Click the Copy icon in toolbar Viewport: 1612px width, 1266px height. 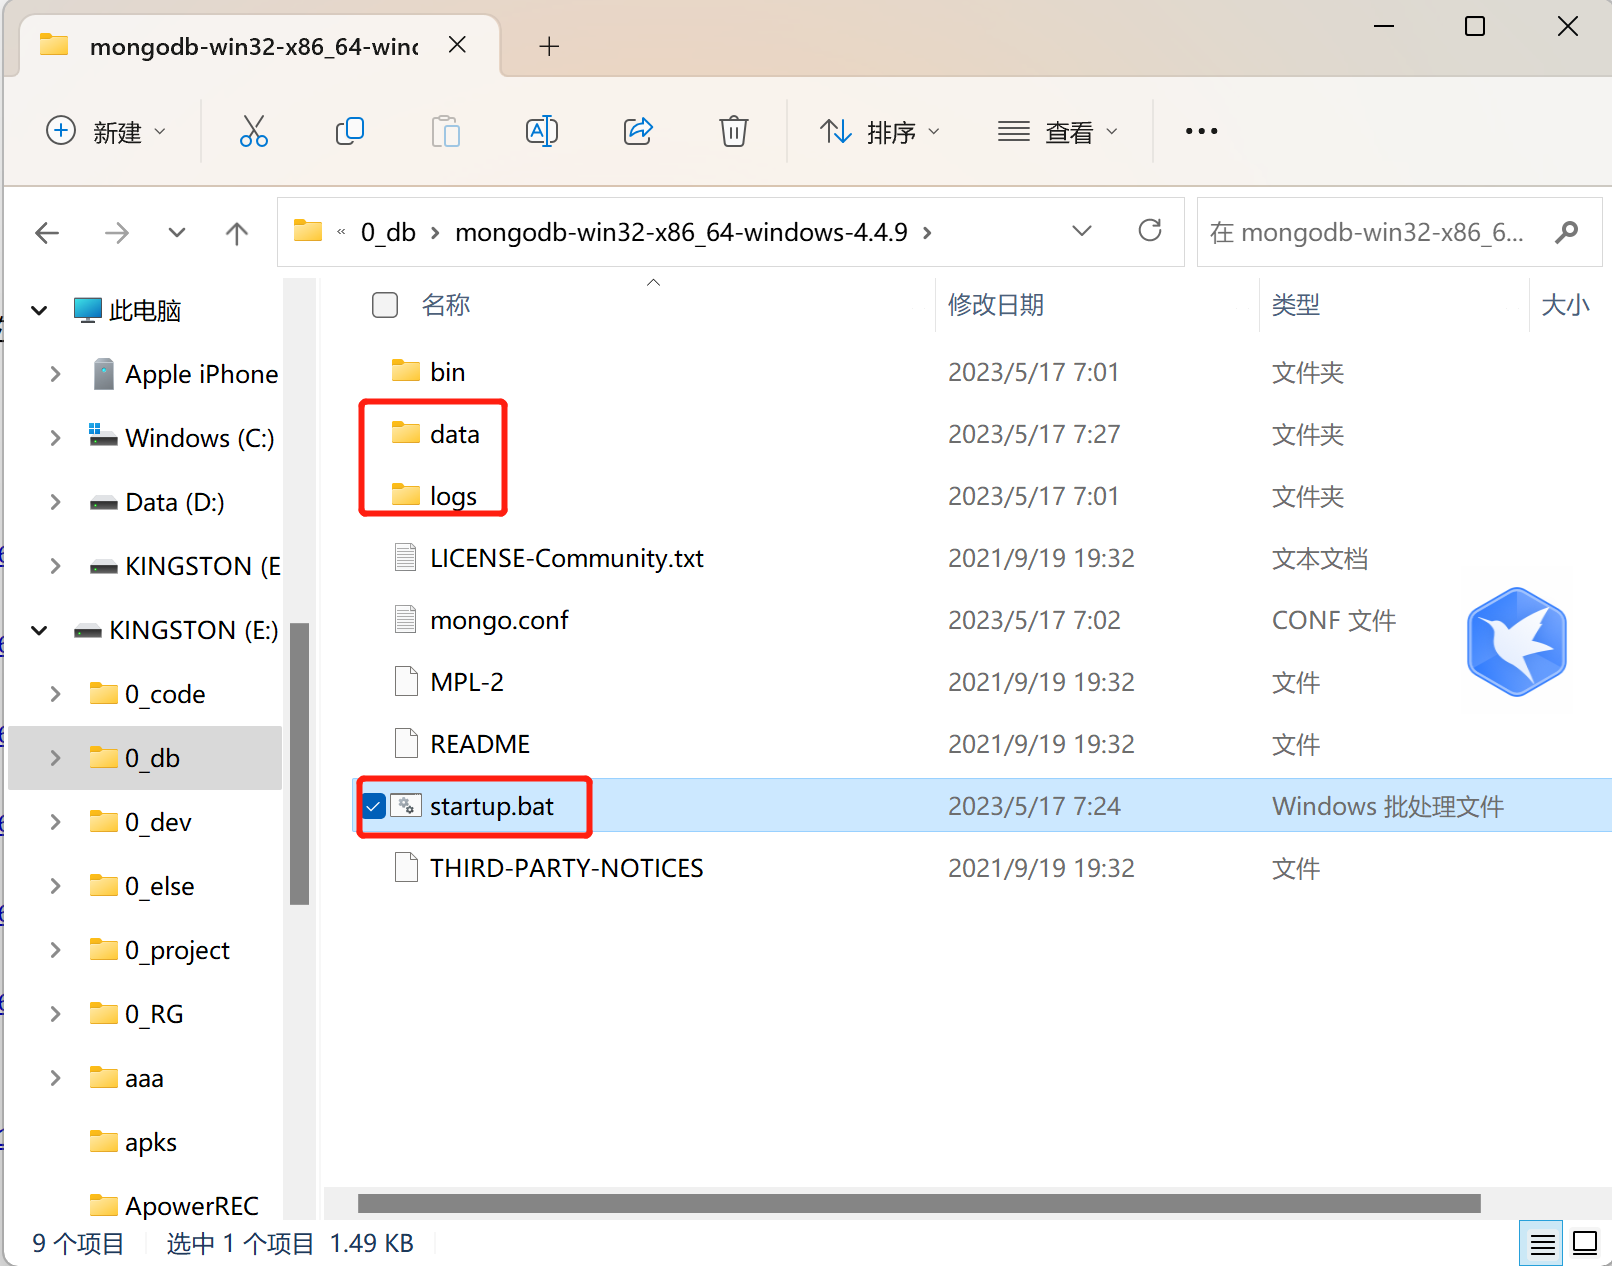click(350, 131)
